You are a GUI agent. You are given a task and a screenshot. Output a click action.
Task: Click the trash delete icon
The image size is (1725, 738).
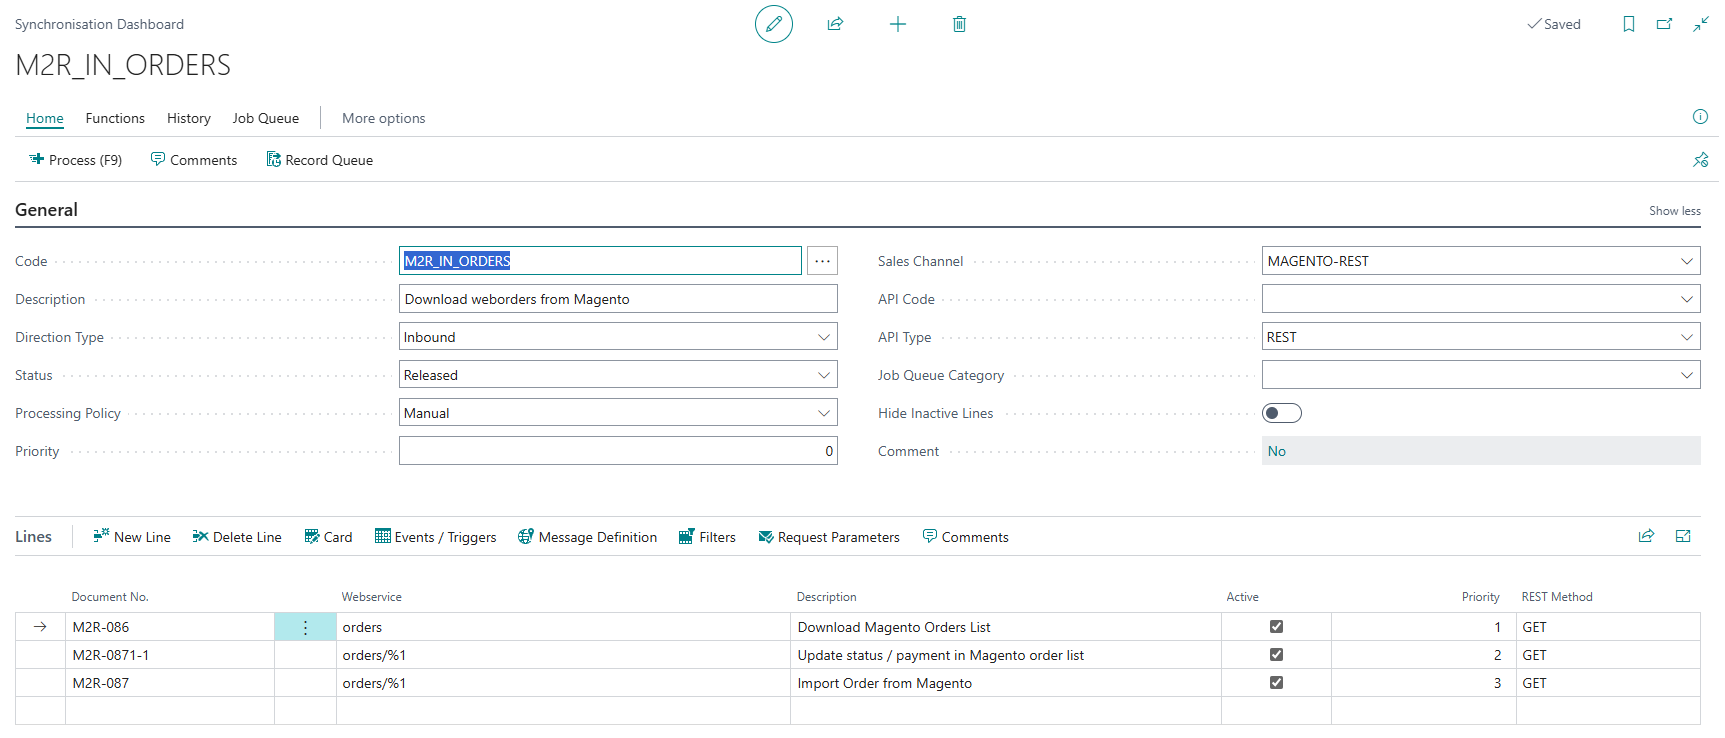click(959, 24)
